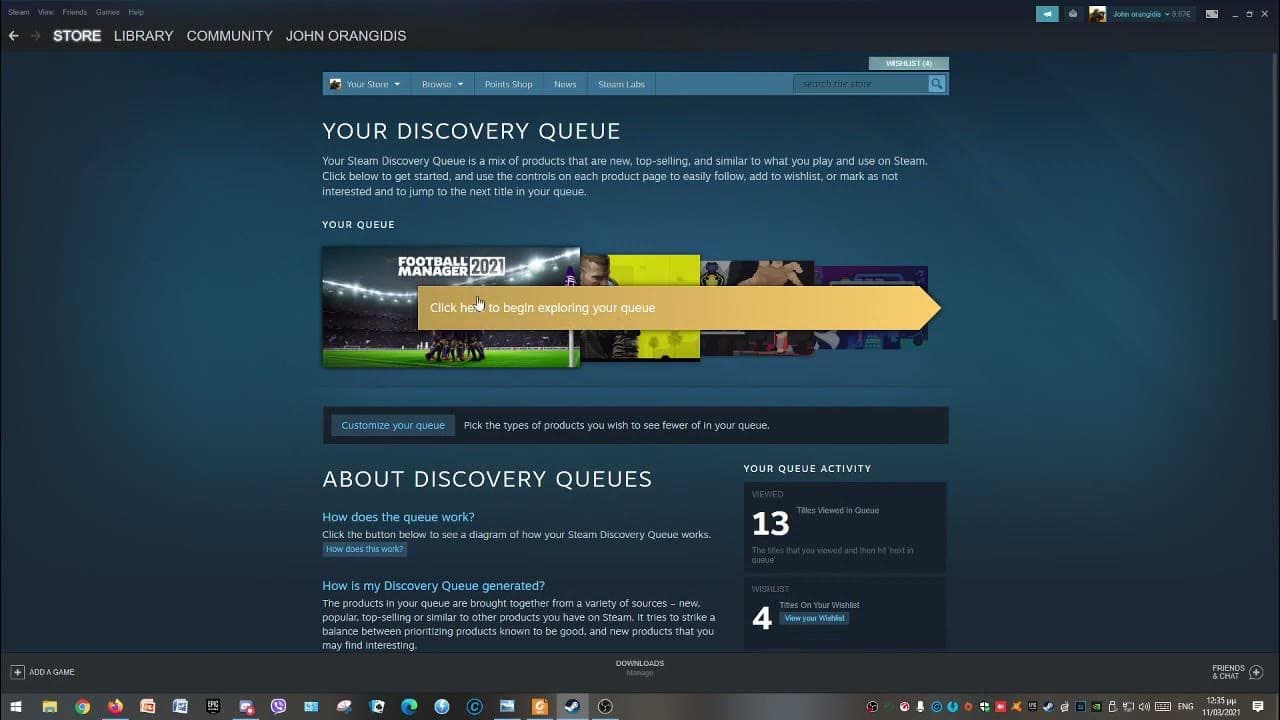Open the Games menu
The height and width of the screenshot is (720, 1280).
(x=107, y=12)
